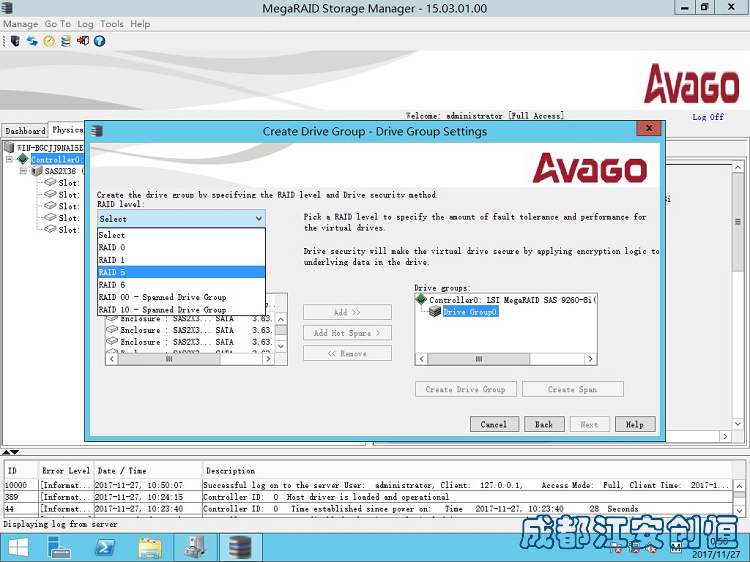Click the refresh arrows toolbar icon

coord(32,41)
